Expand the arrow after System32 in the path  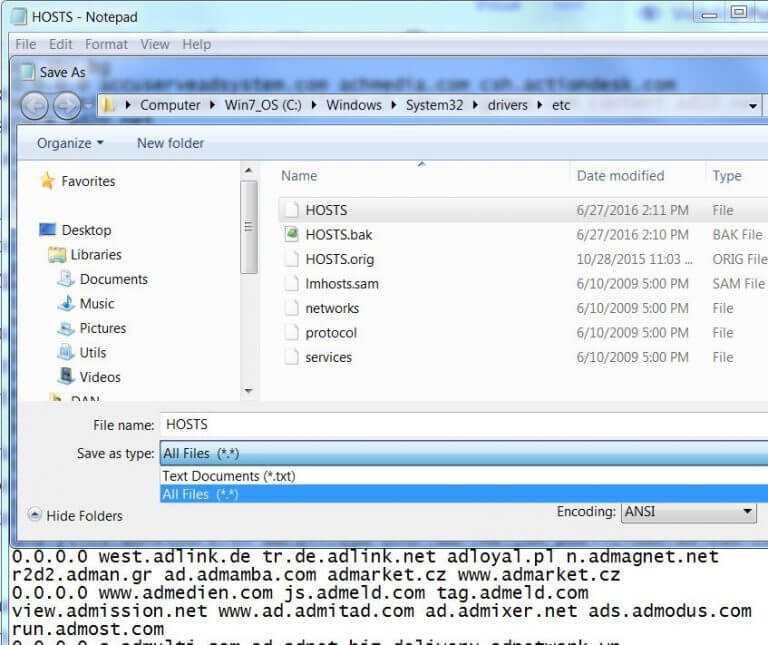pyautogui.click(x=475, y=105)
